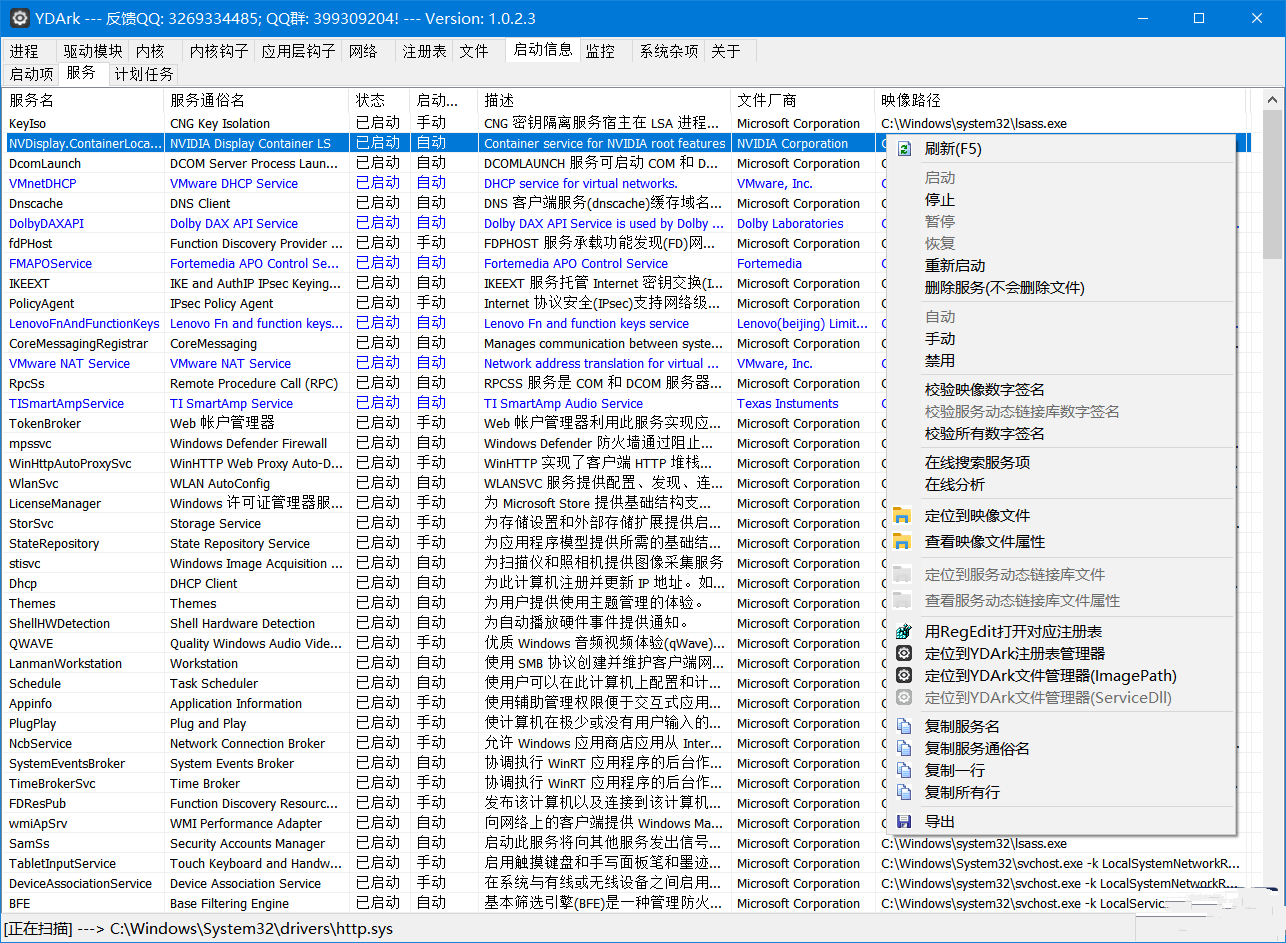Click the folder icon beside 定位到映像文件
1286x943 pixels.
(903, 516)
